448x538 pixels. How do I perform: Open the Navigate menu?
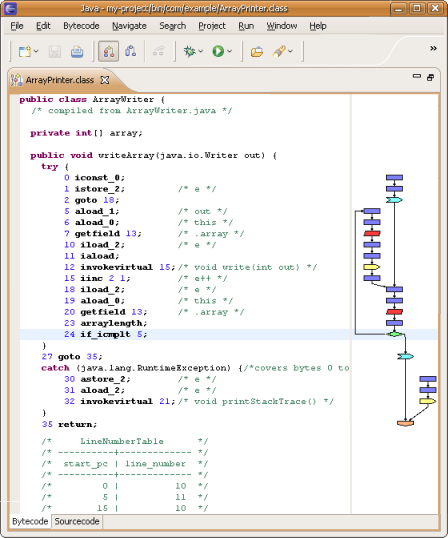pos(129,26)
